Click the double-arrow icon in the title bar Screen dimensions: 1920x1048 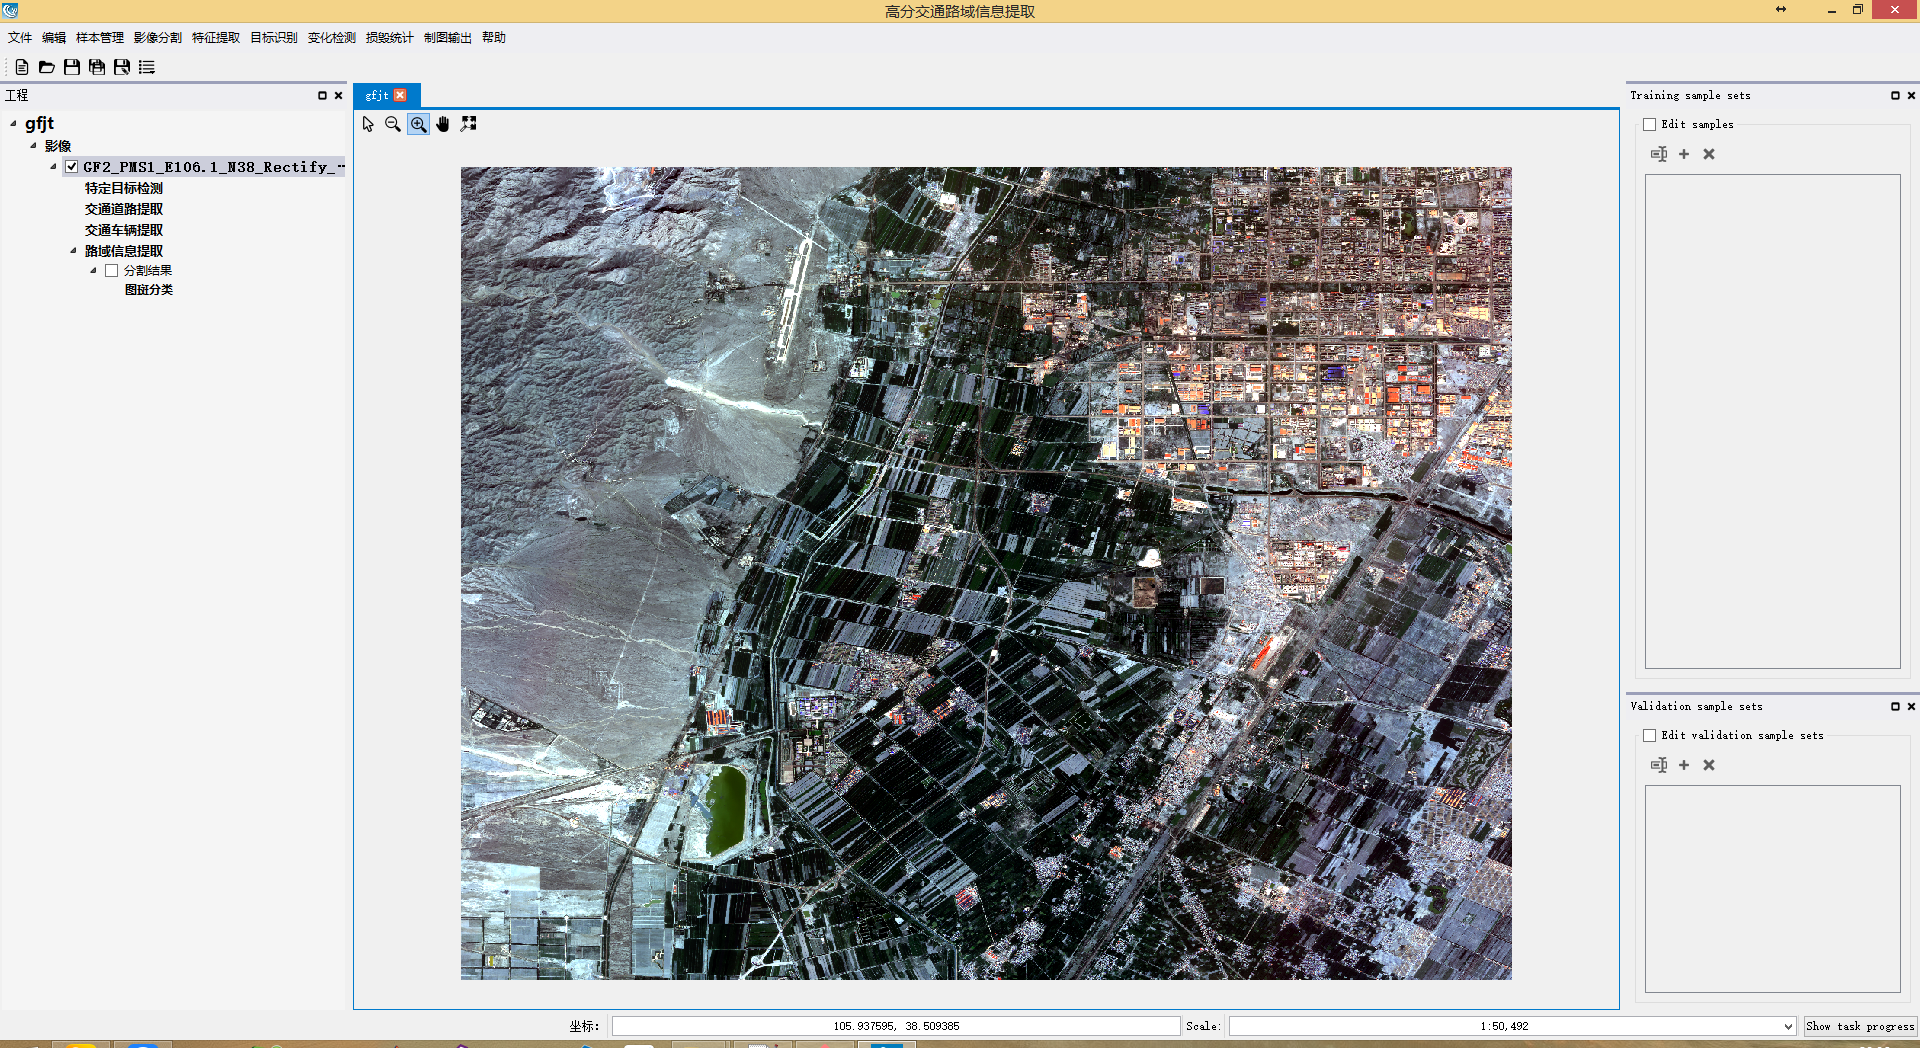(x=1781, y=9)
